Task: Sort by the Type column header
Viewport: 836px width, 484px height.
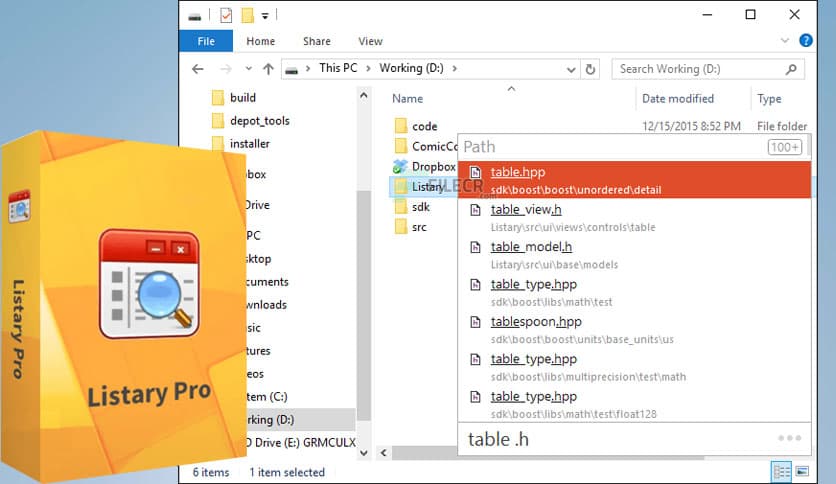Action: tap(769, 99)
